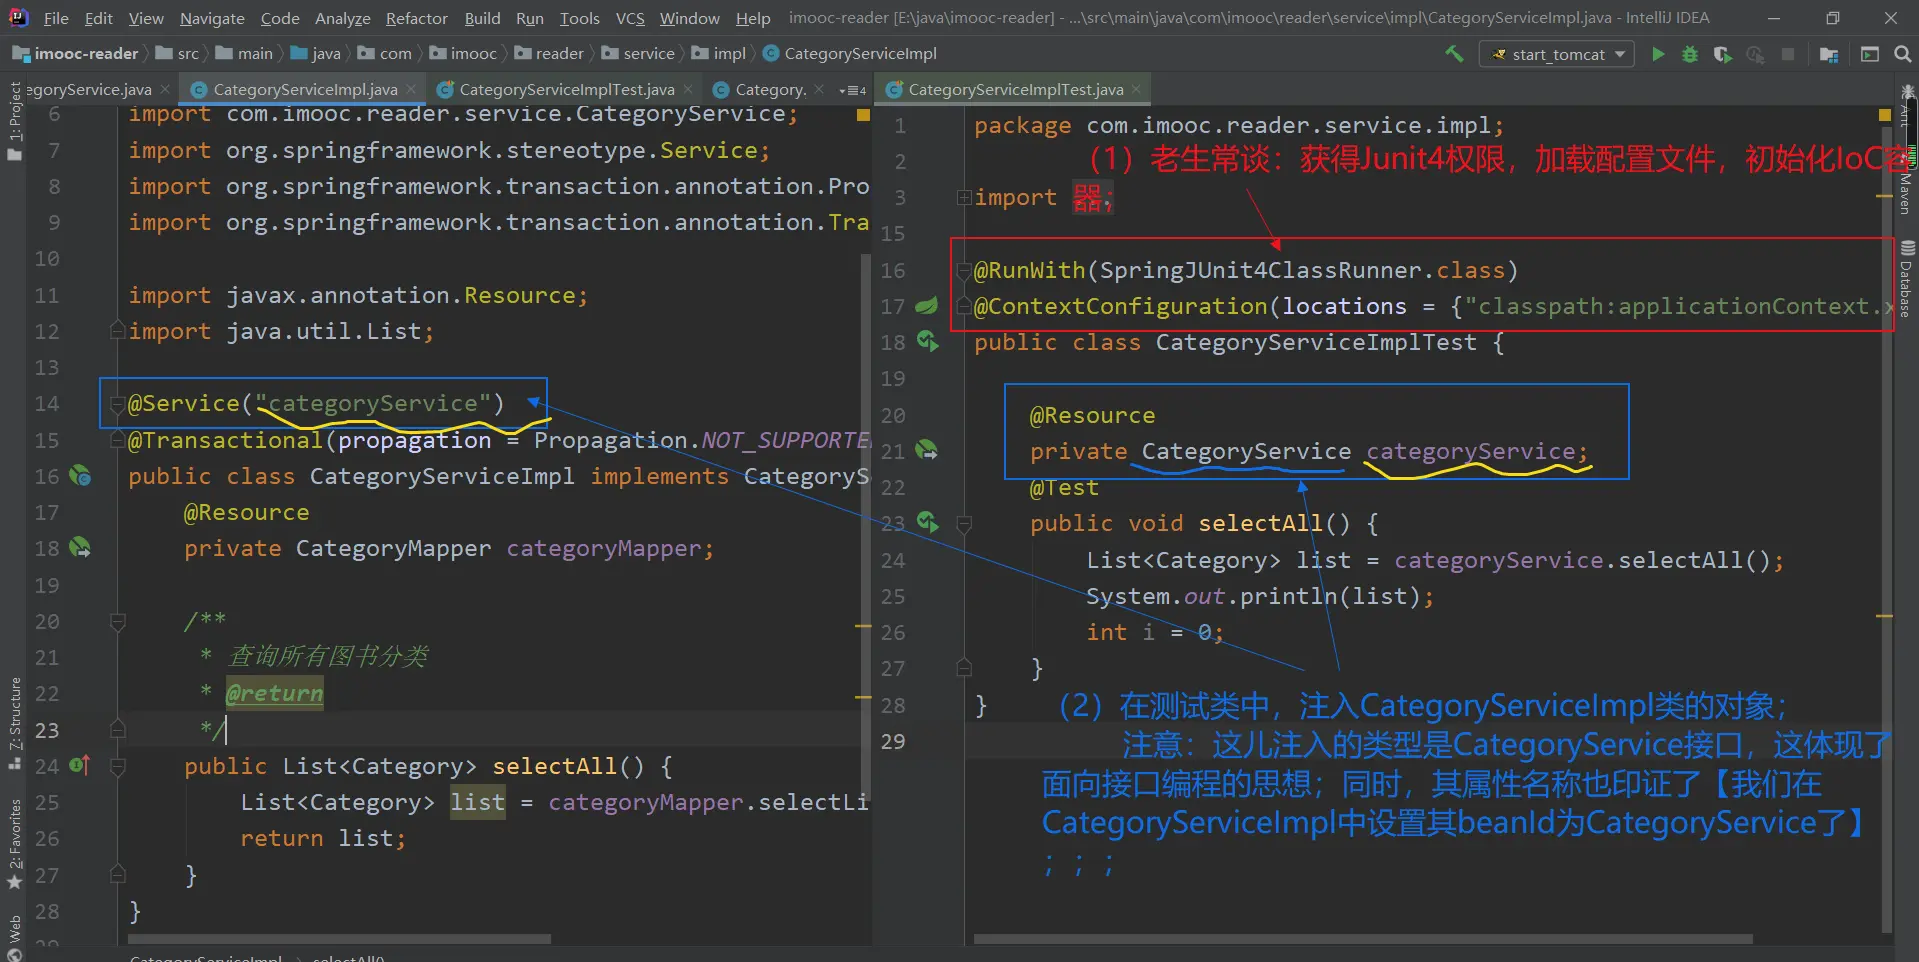
Task: Toggle the Database tool window
Action: pos(1906,280)
